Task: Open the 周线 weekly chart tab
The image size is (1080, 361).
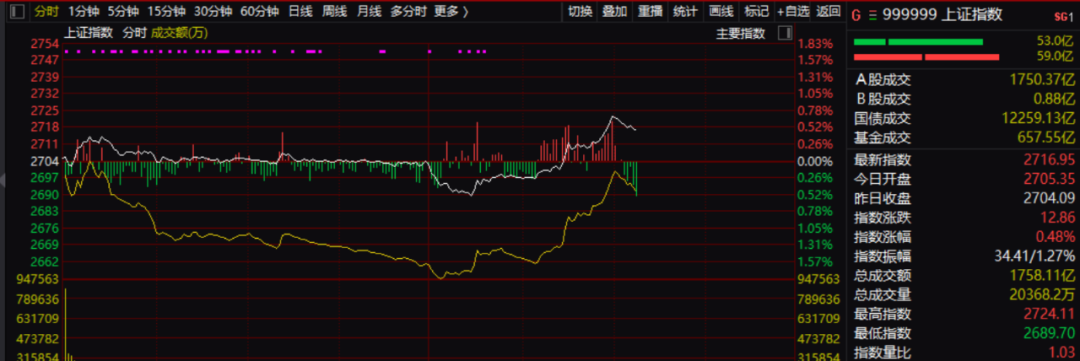Action: pos(335,11)
